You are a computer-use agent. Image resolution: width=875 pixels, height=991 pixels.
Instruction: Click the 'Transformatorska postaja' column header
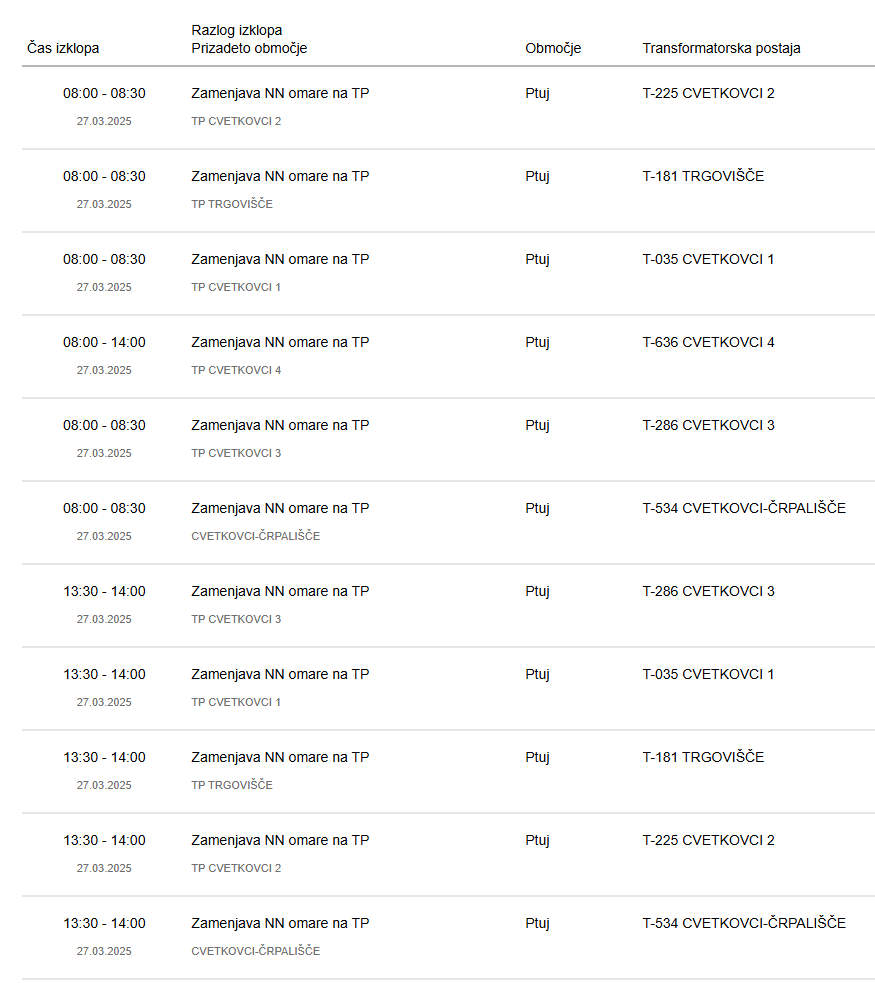coord(721,48)
